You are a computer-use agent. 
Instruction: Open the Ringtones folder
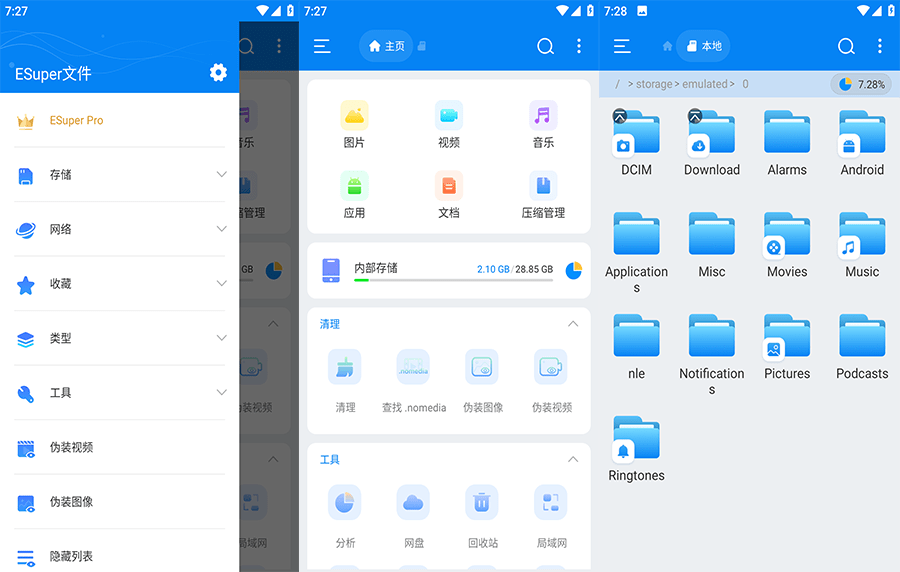pos(636,449)
